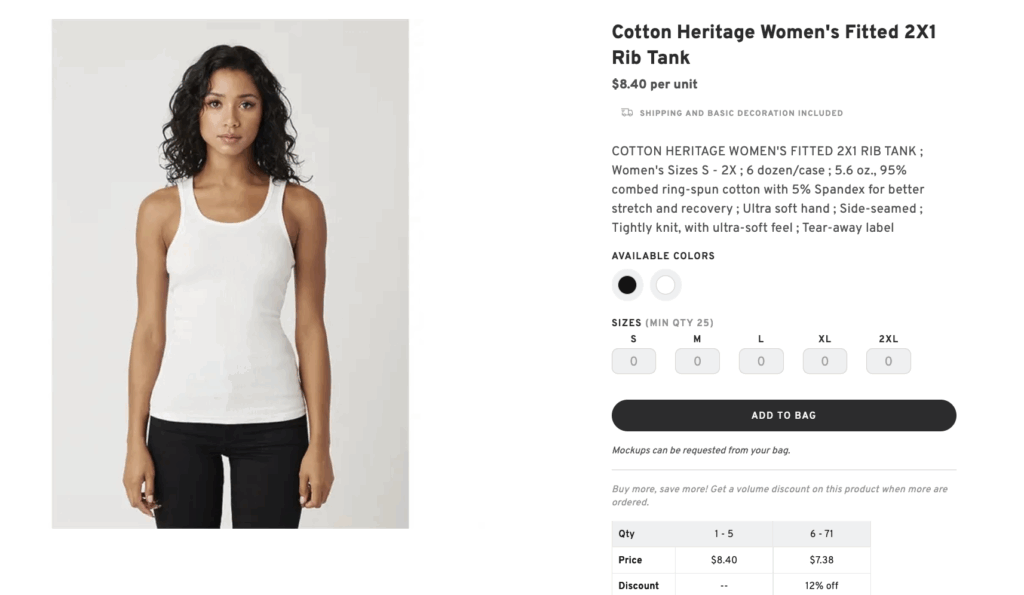
Task: Click the $7.38 price cell
Action: tap(820, 559)
